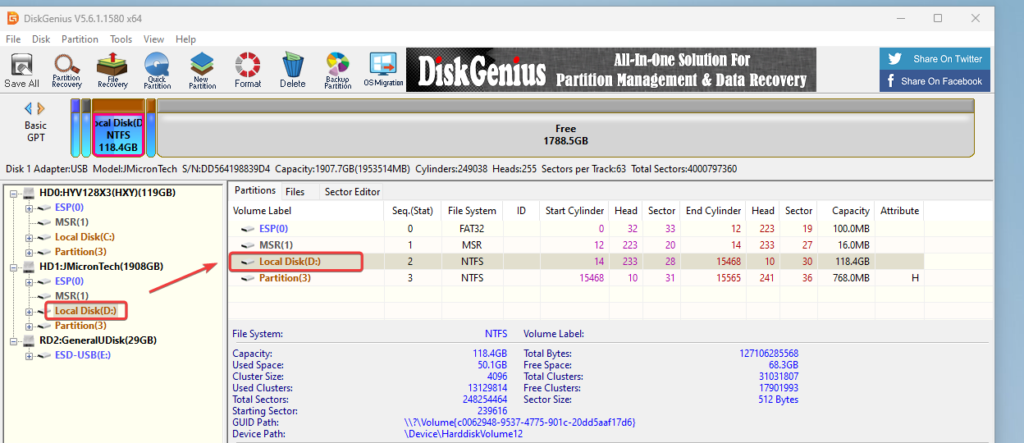This screenshot has height=443, width=1024.
Task: Click the DiskGenius banner advertisement
Action: [611, 69]
